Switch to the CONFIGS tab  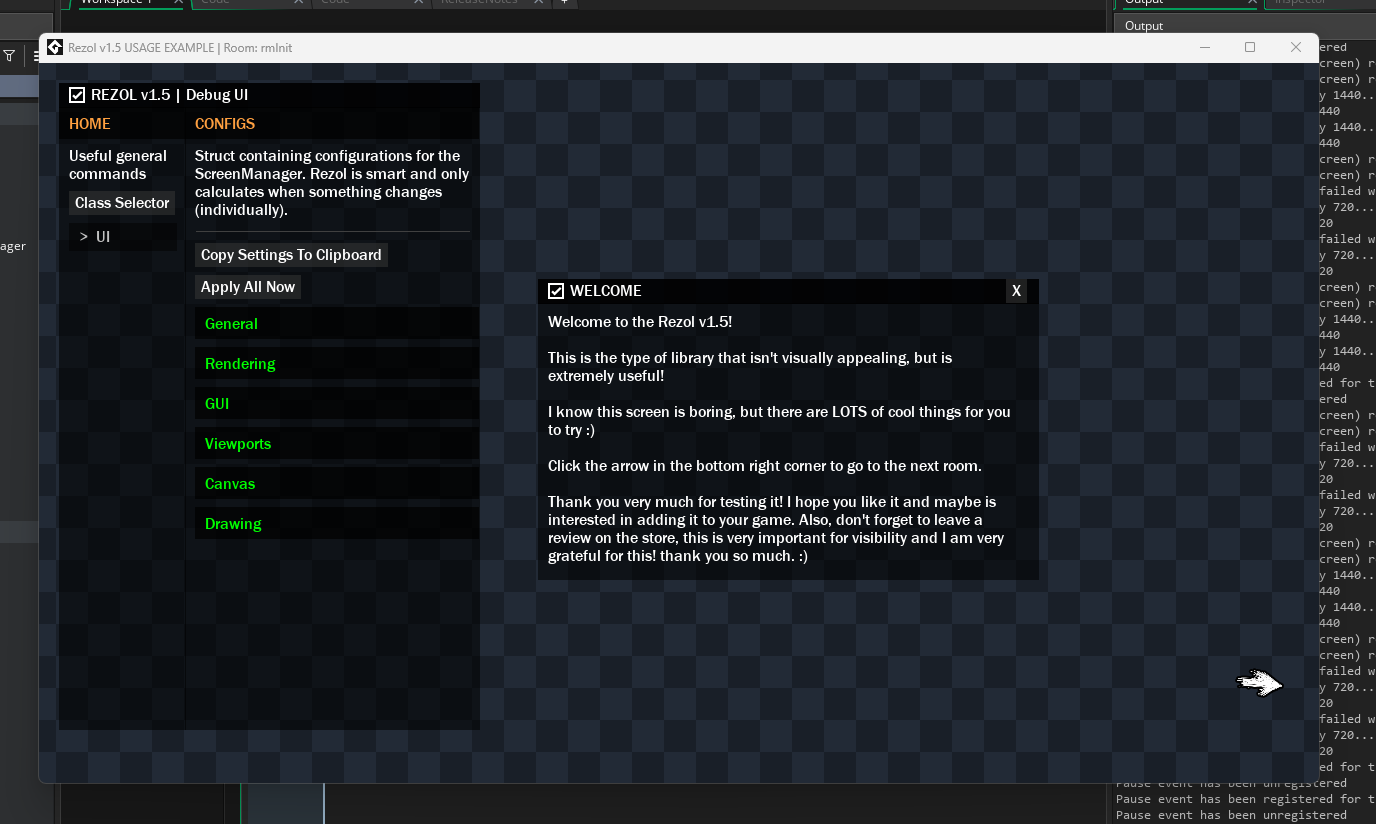(224, 124)
